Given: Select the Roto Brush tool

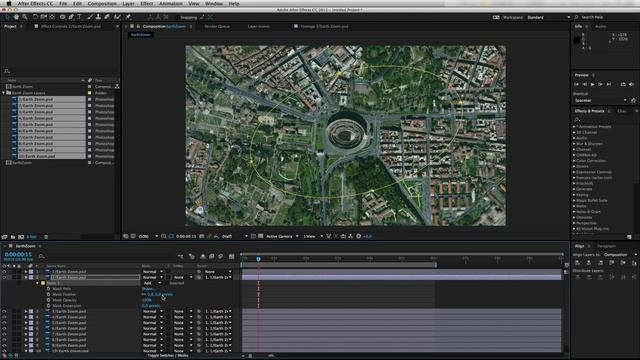Looking at the screenshot, I should pos(118,17).
